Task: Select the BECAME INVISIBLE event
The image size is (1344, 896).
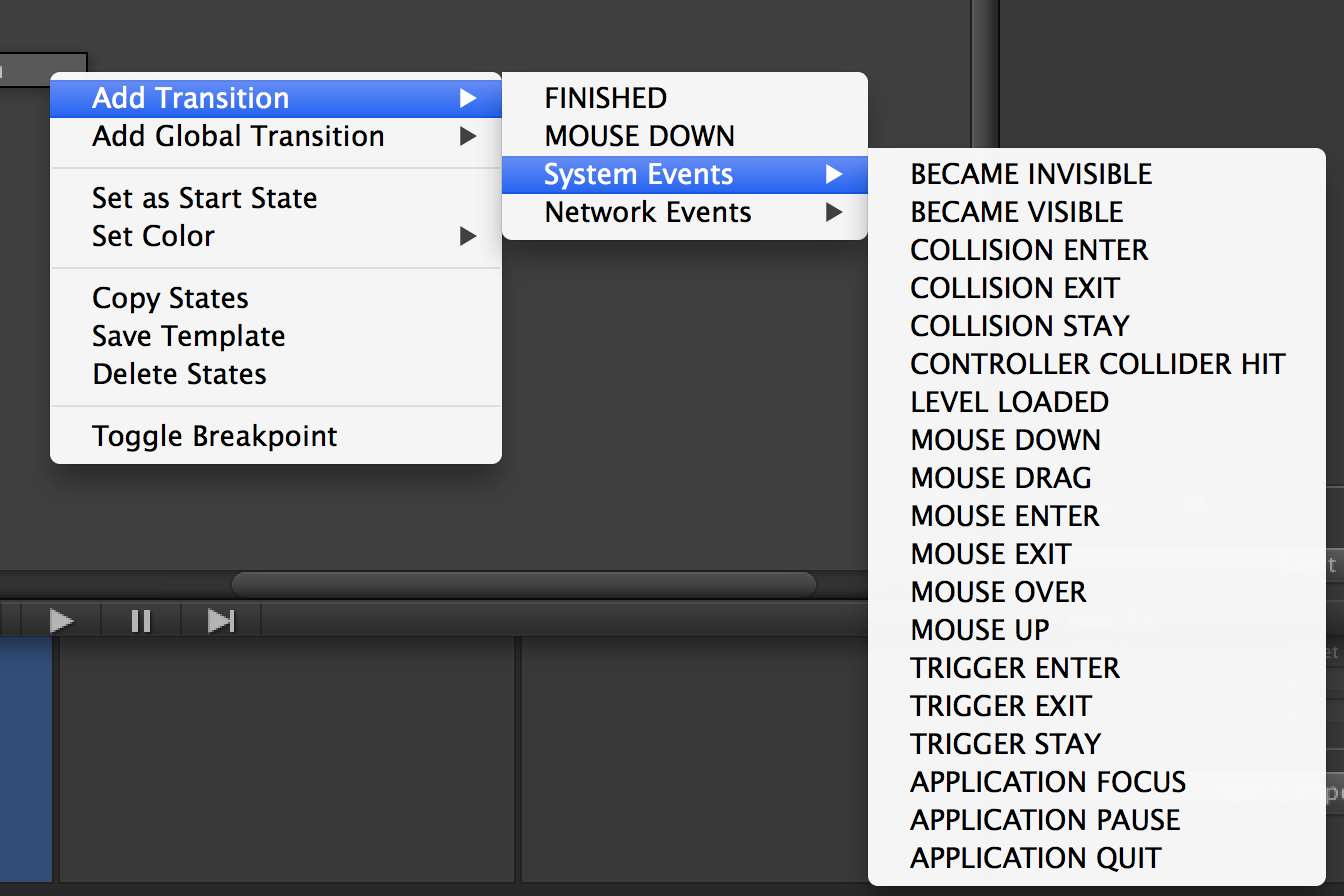Action: click(x=1031, y=174)
